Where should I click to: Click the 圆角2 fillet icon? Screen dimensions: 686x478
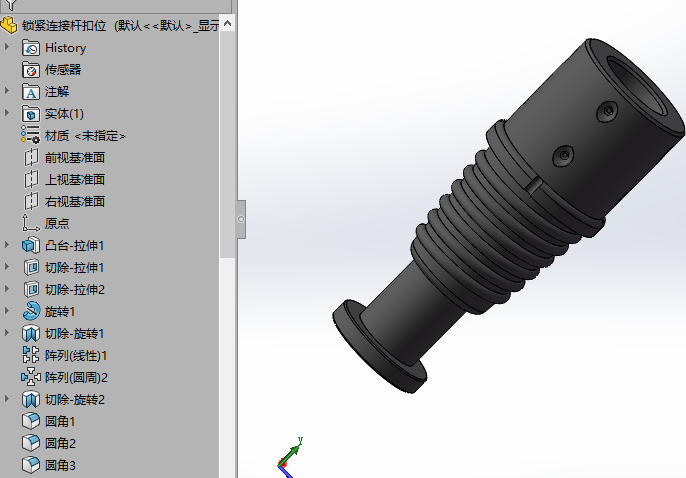coord(31,443)
